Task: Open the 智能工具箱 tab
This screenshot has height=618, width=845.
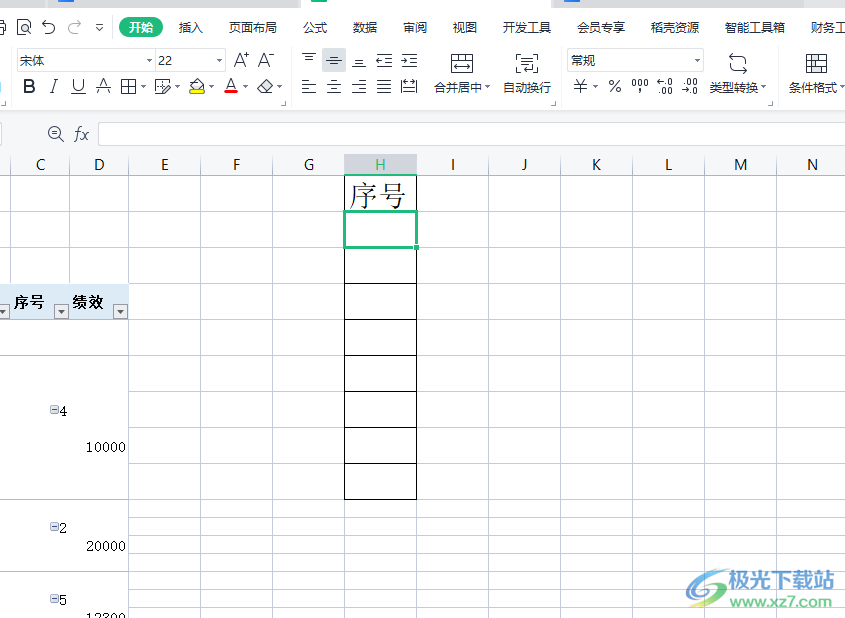Action: pos(754,27)
